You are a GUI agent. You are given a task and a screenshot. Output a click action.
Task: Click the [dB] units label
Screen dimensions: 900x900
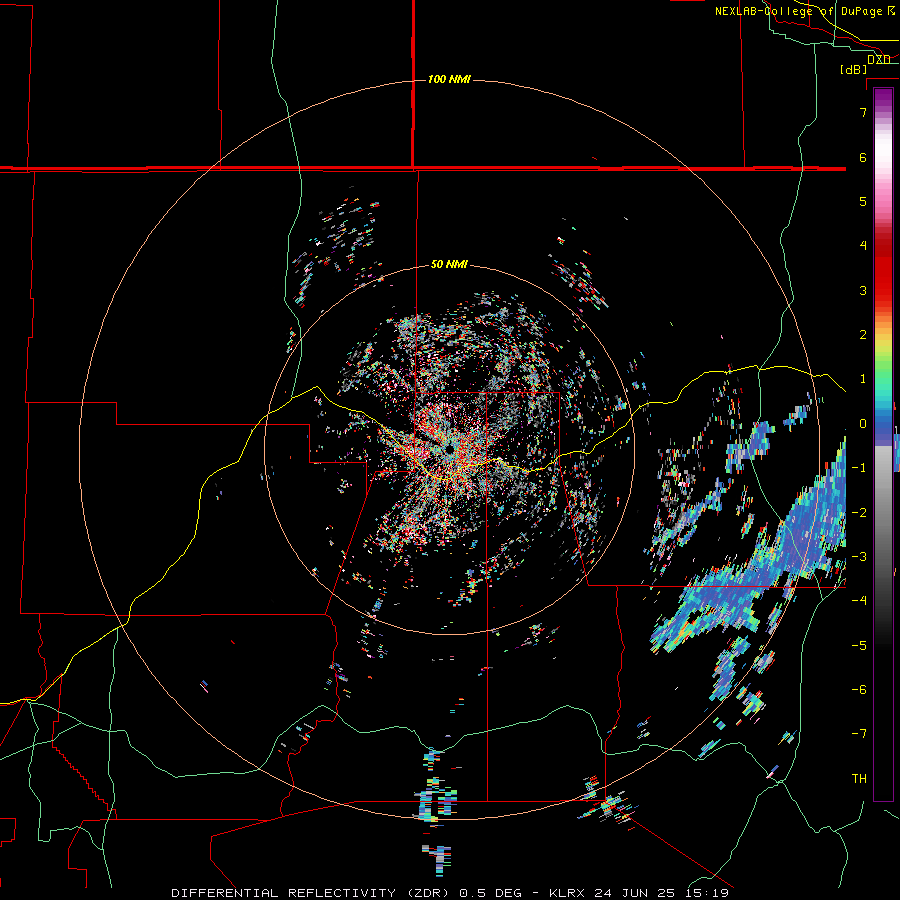point(853,69)
